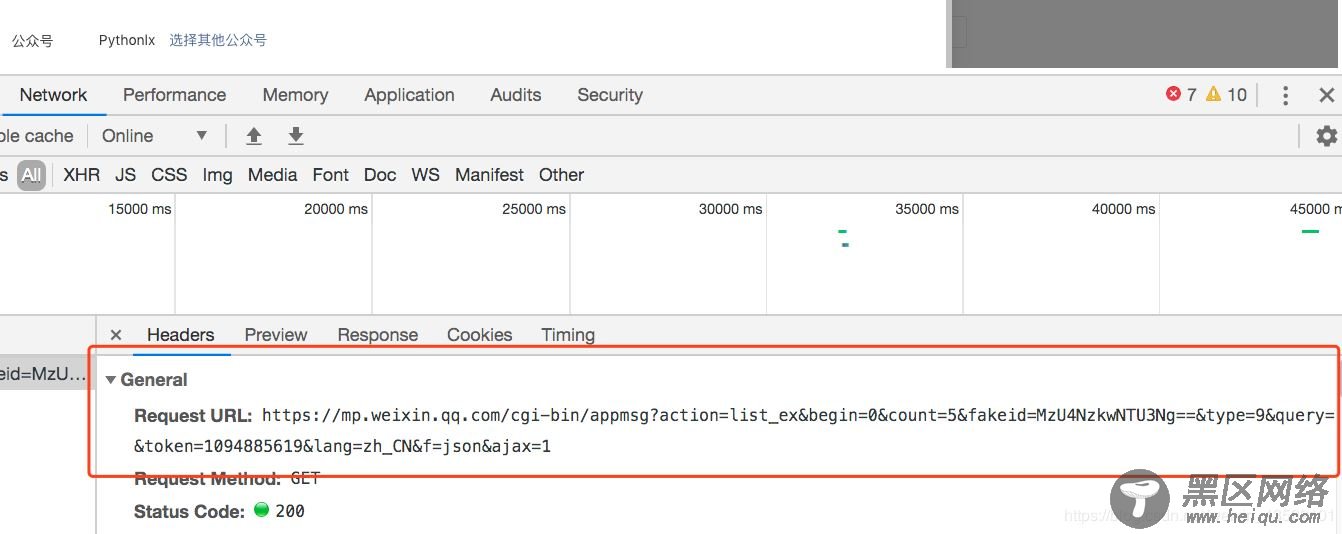This screenshot has height=534, width=1342.
Task: Click the Status Code 200 value
Action: (290, 511)
